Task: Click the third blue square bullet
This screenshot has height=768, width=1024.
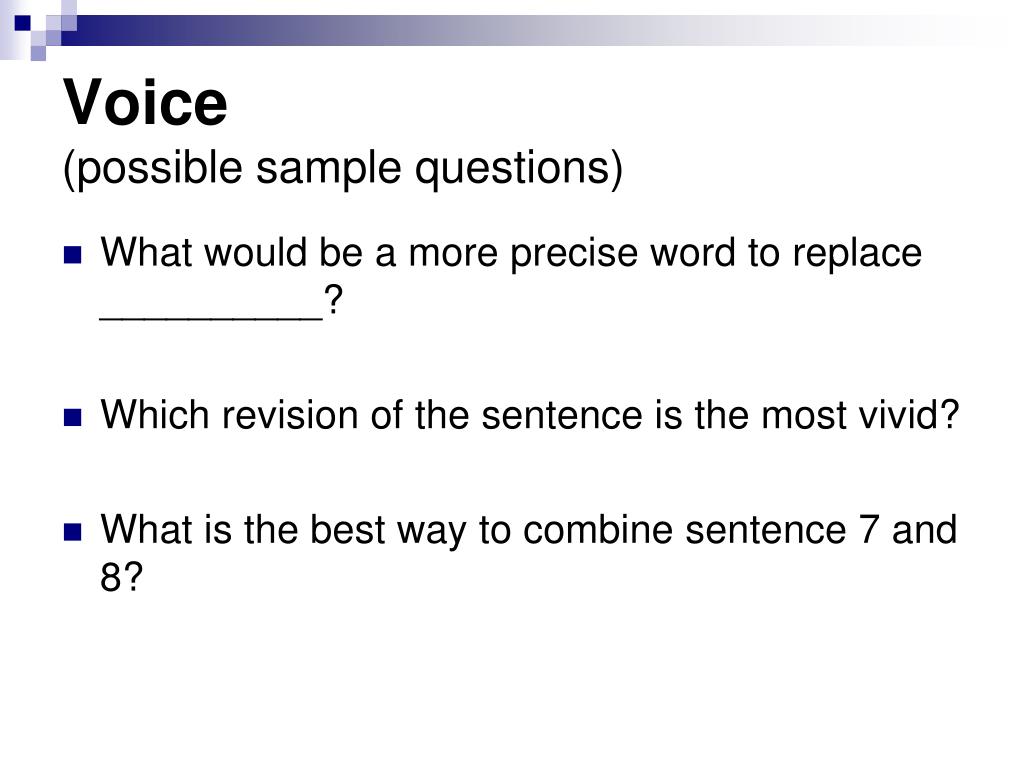Action: tap(72, 532)
